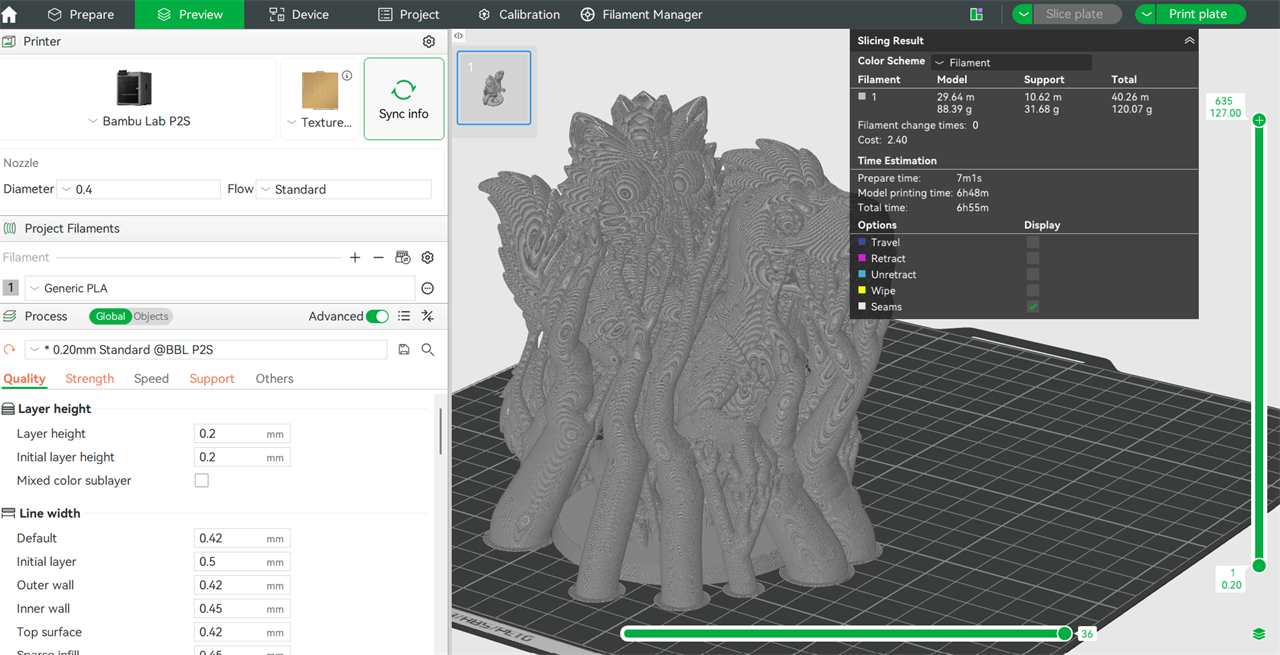Open 0.20mm Standard preset dropdown
Viewport: 1280px width, 655px height.
pyautogui.click(x=206, y=349)
